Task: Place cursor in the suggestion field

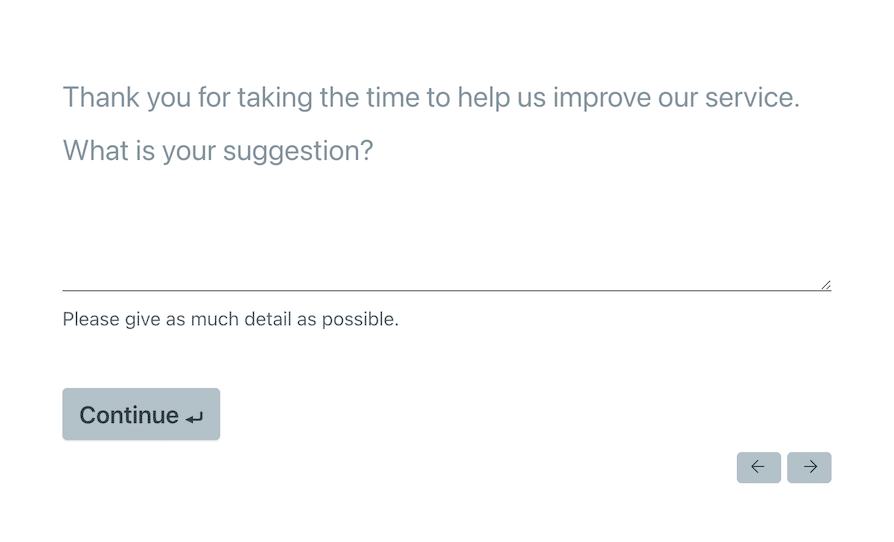Action: [x=446, y=239]
